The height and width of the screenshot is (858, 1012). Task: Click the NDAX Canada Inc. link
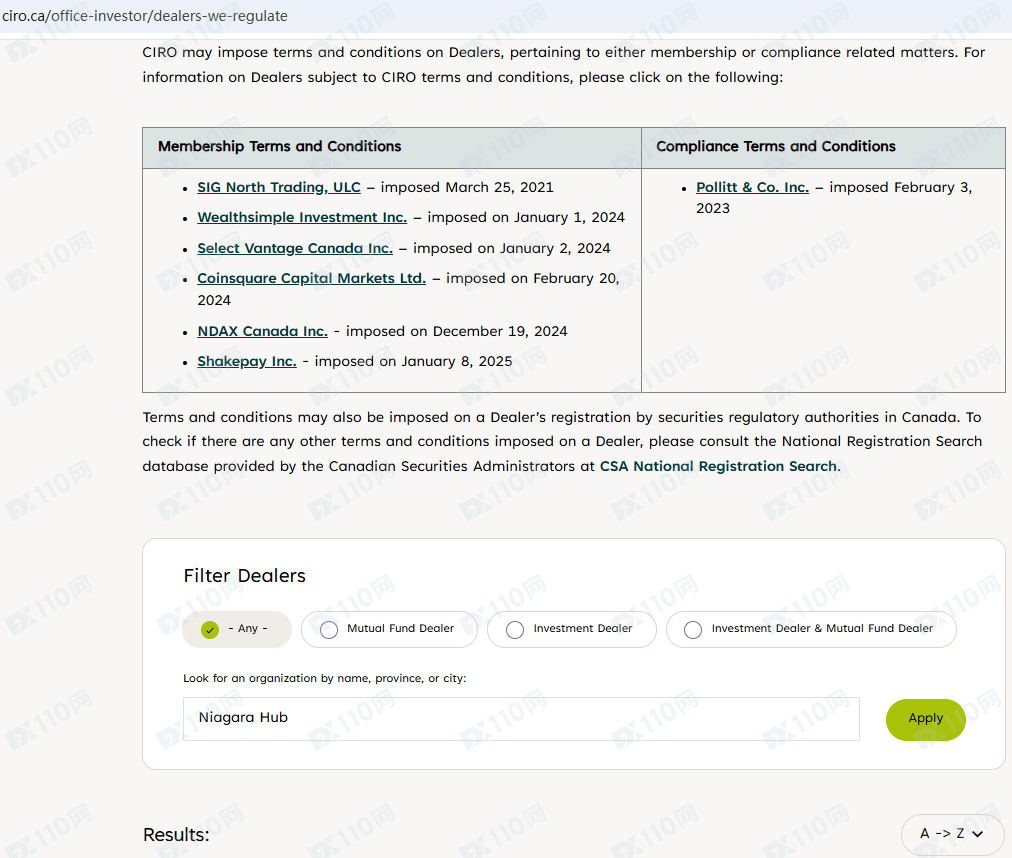(262, 331)
